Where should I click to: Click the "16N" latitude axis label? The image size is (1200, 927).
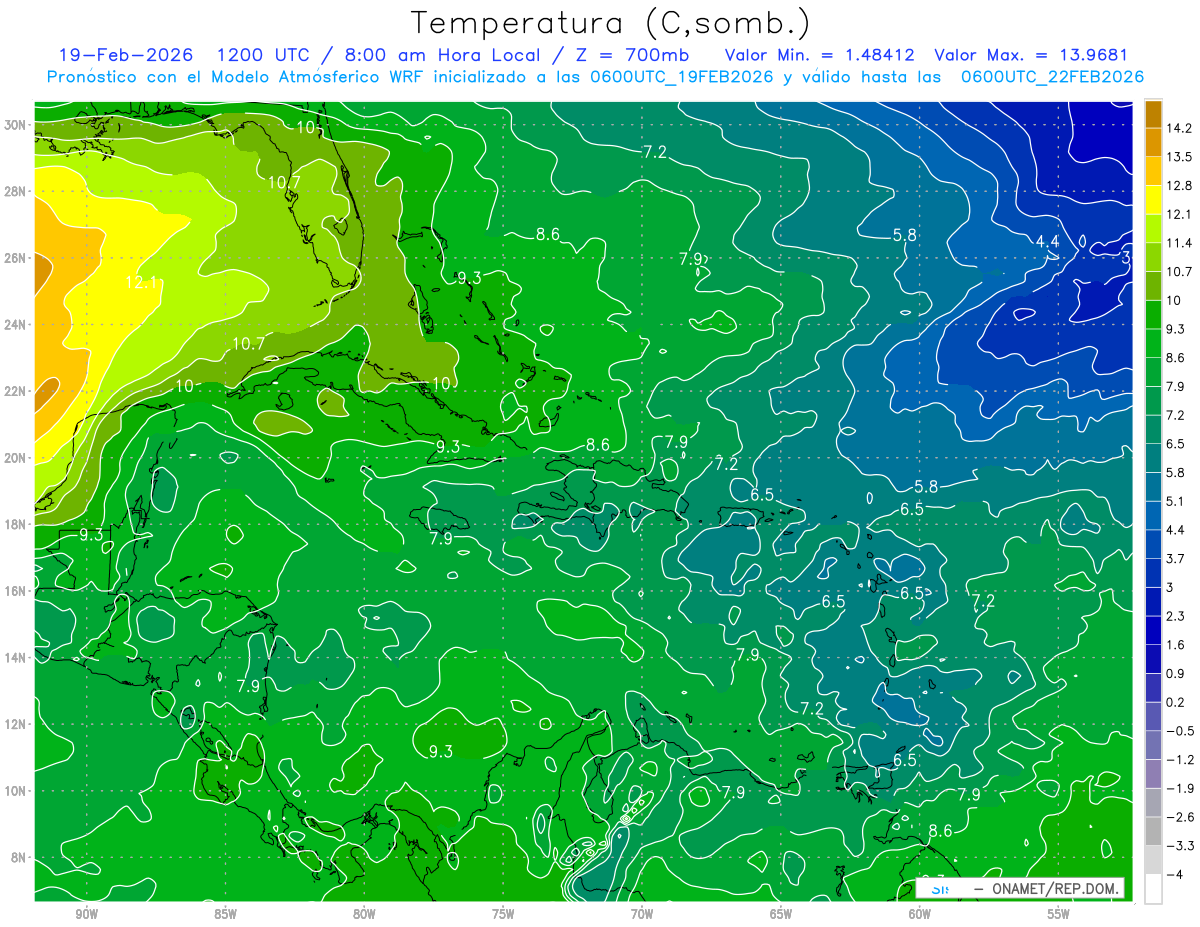click(17, 590)
